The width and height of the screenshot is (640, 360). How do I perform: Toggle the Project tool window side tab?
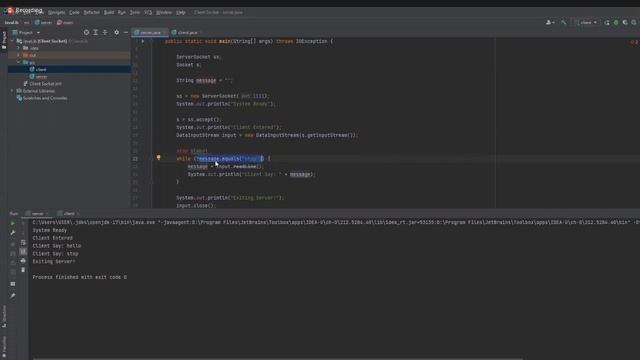coord(4,40)
